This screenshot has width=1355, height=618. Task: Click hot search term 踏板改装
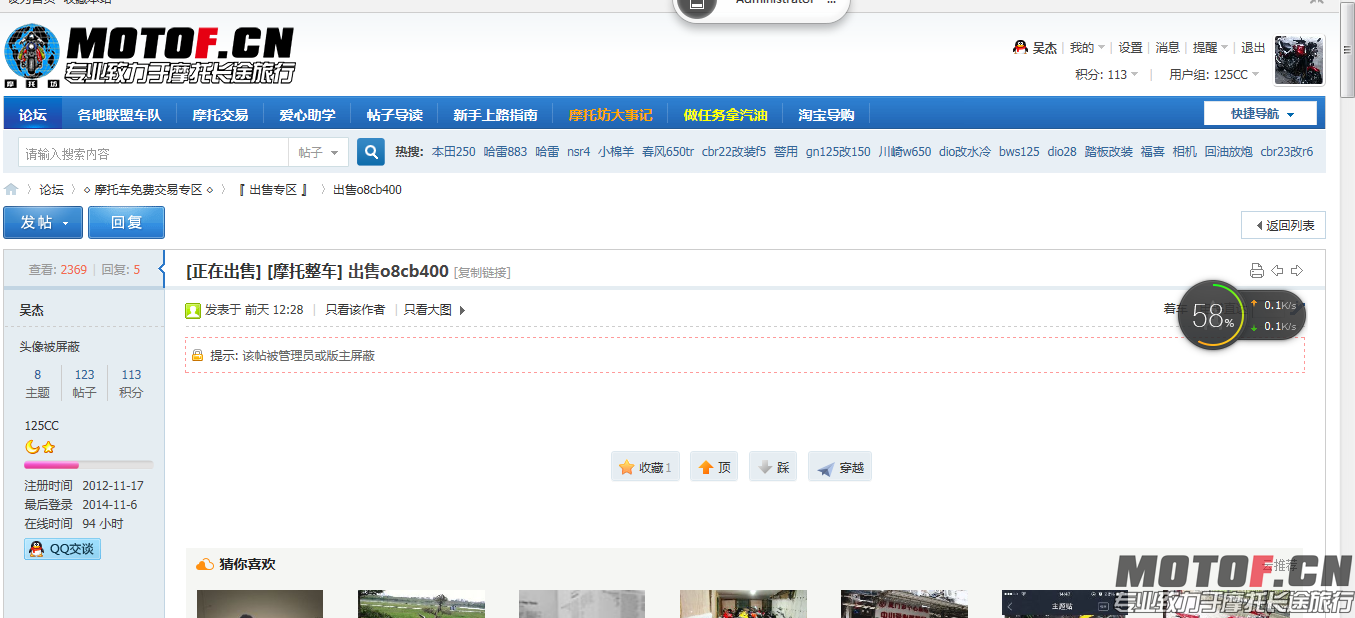pyautogui.click(x=1109, y=152)
